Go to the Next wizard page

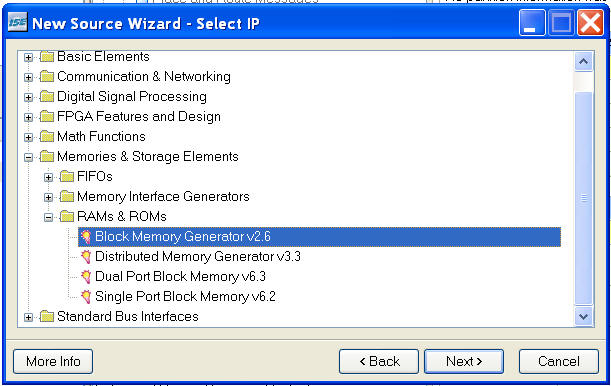click(x=464, y=361)
